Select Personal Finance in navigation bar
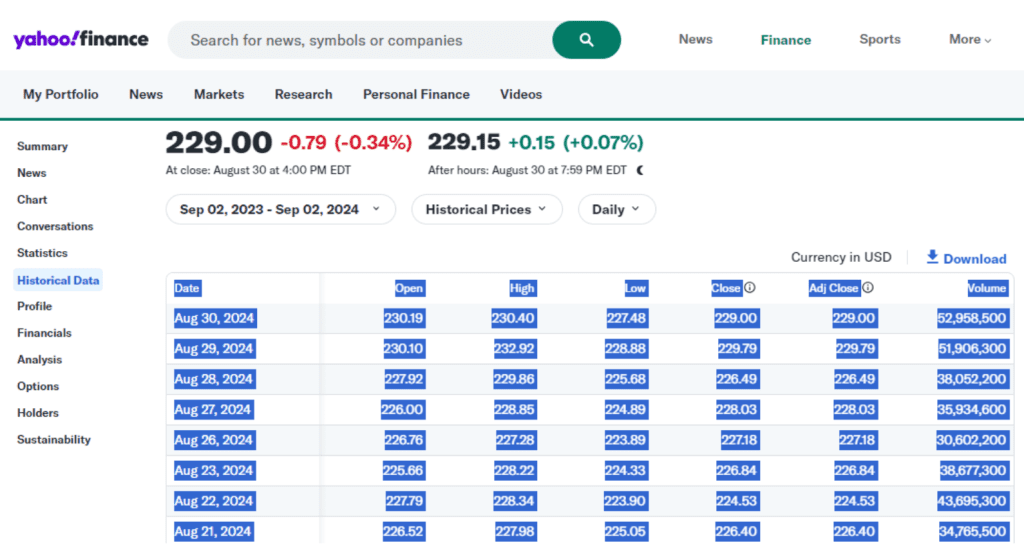1024x560 pixels. pos(416,94)
